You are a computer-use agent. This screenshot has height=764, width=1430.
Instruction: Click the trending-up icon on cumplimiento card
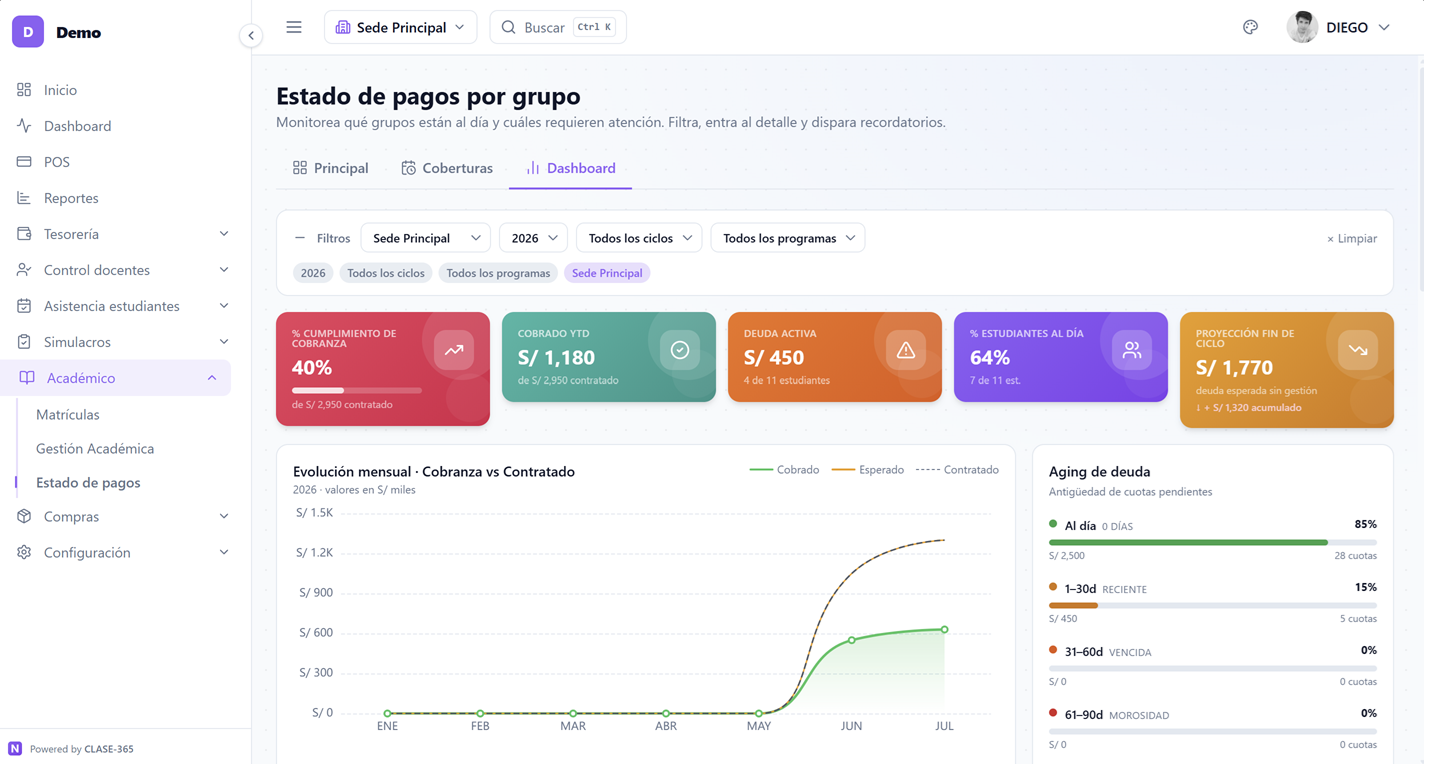[454, 350]
